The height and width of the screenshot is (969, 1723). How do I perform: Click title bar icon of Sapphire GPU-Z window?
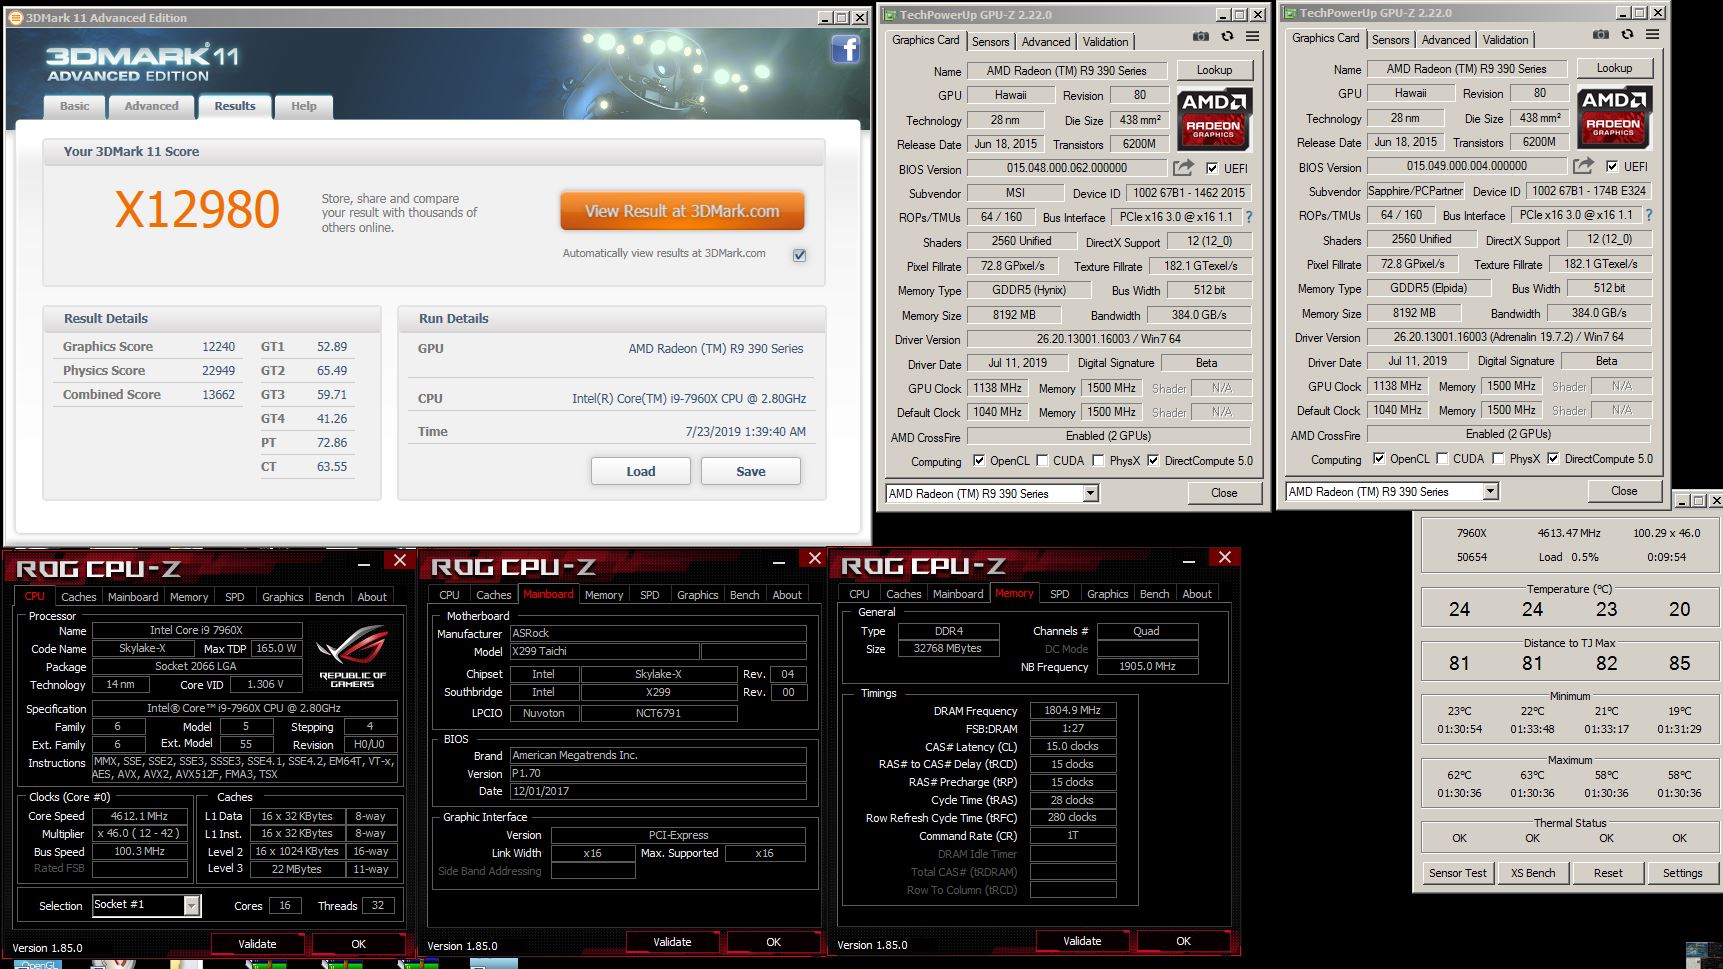[x=1289, y=13]
